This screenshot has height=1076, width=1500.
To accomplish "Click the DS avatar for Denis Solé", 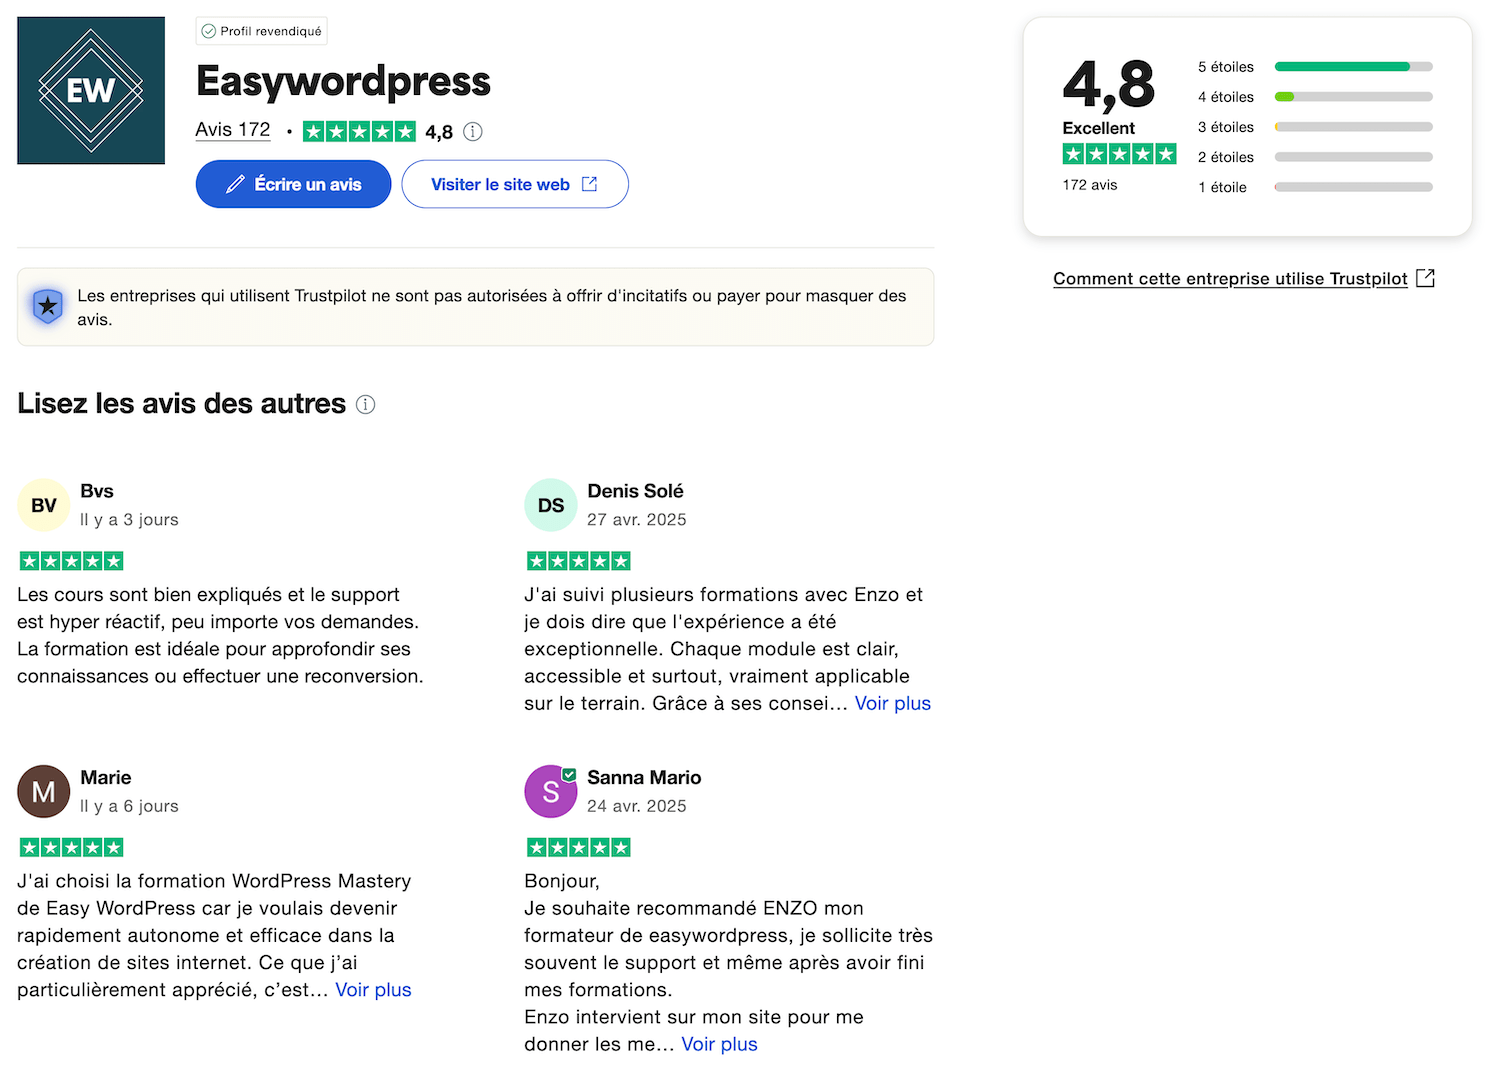I will tap(551, 505).
